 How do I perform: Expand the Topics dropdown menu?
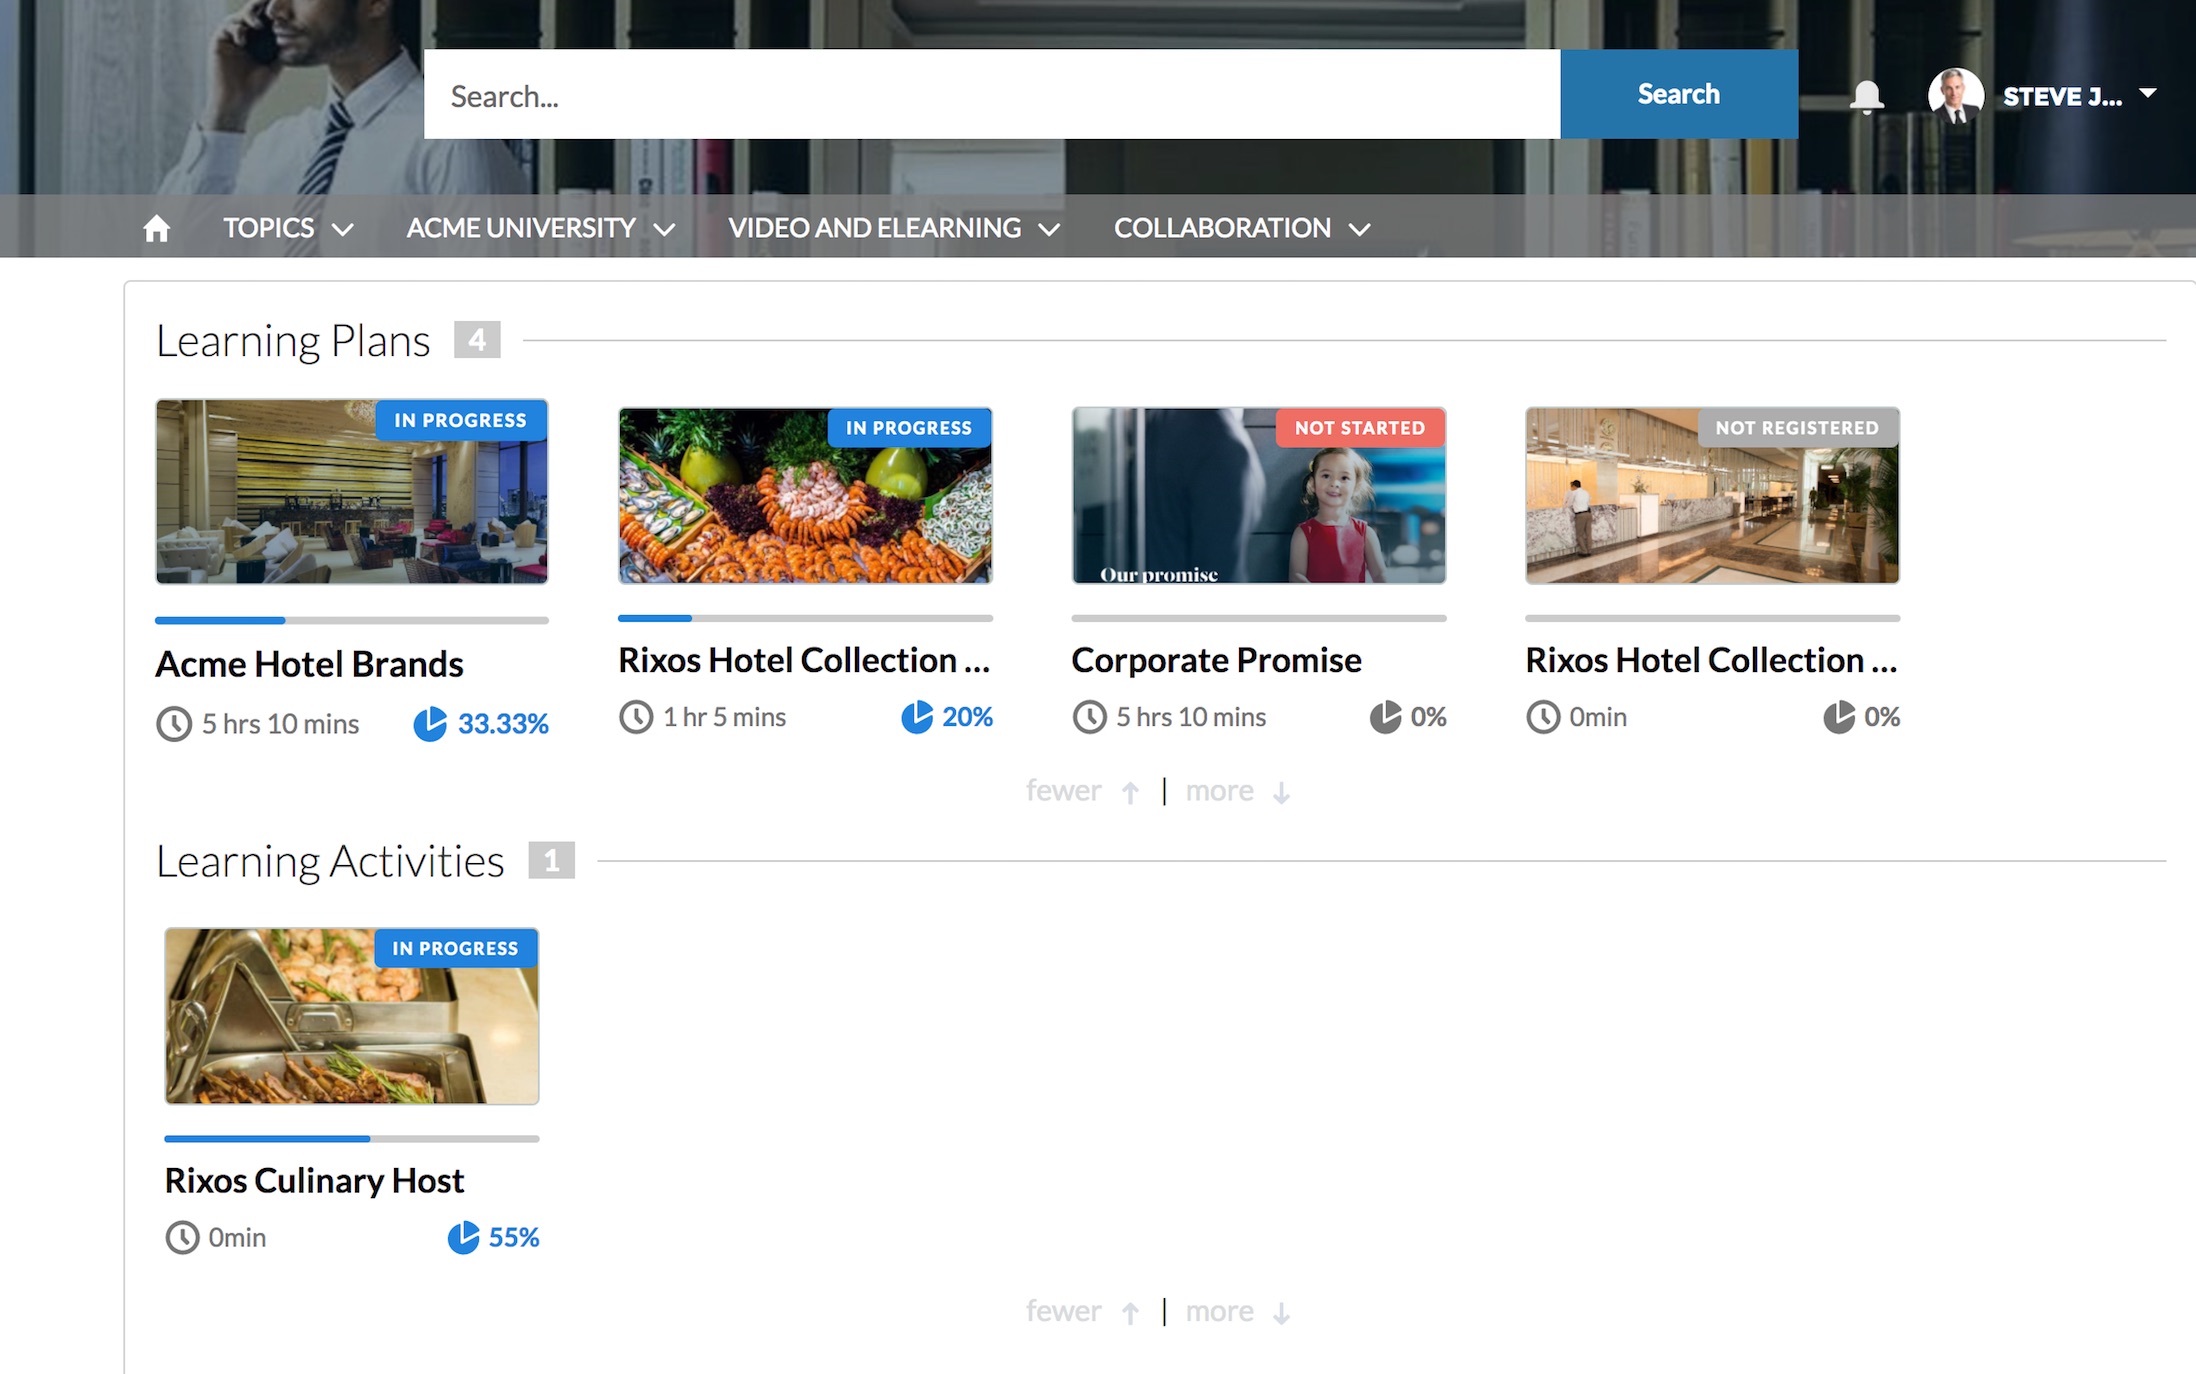click(288, 228)
